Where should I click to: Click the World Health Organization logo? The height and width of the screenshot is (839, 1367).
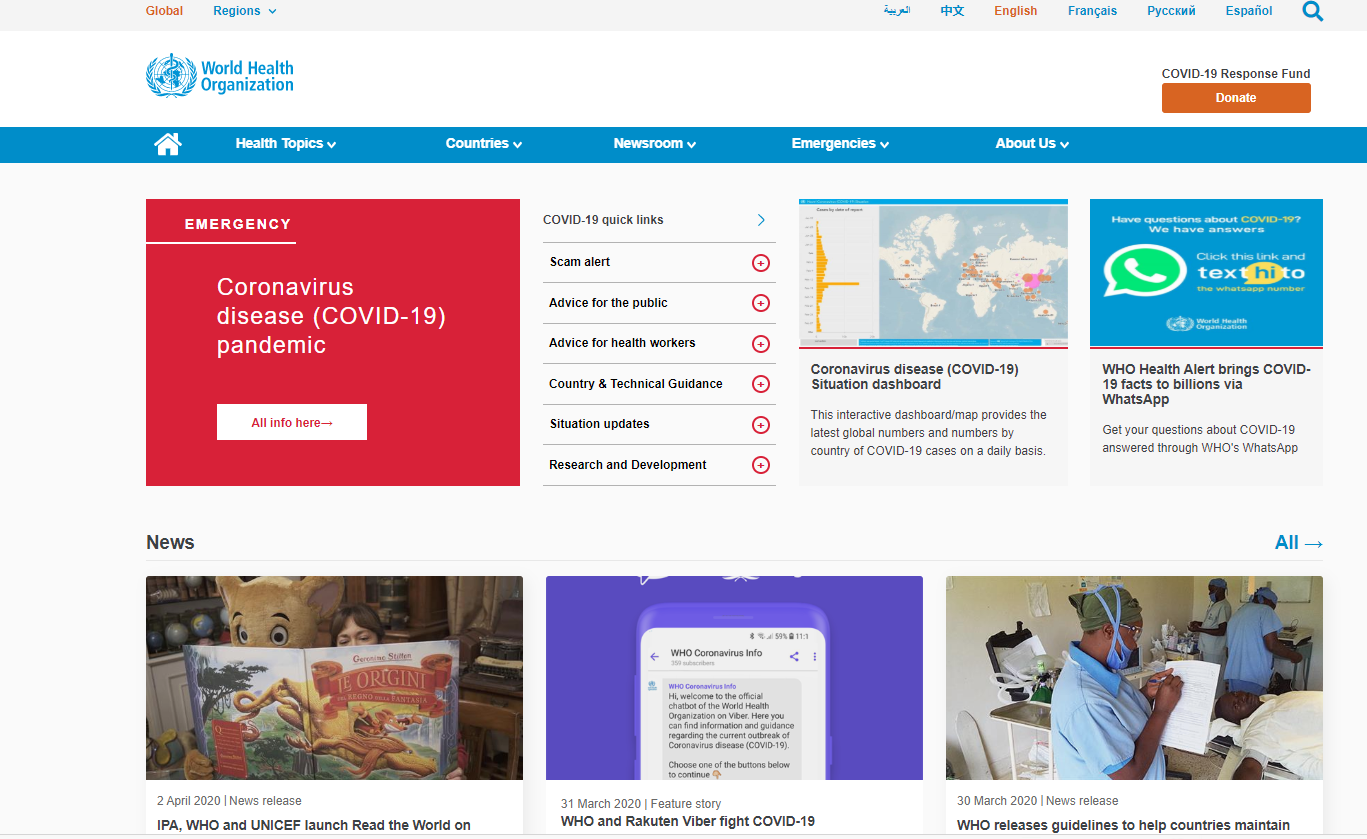[220, 76]
